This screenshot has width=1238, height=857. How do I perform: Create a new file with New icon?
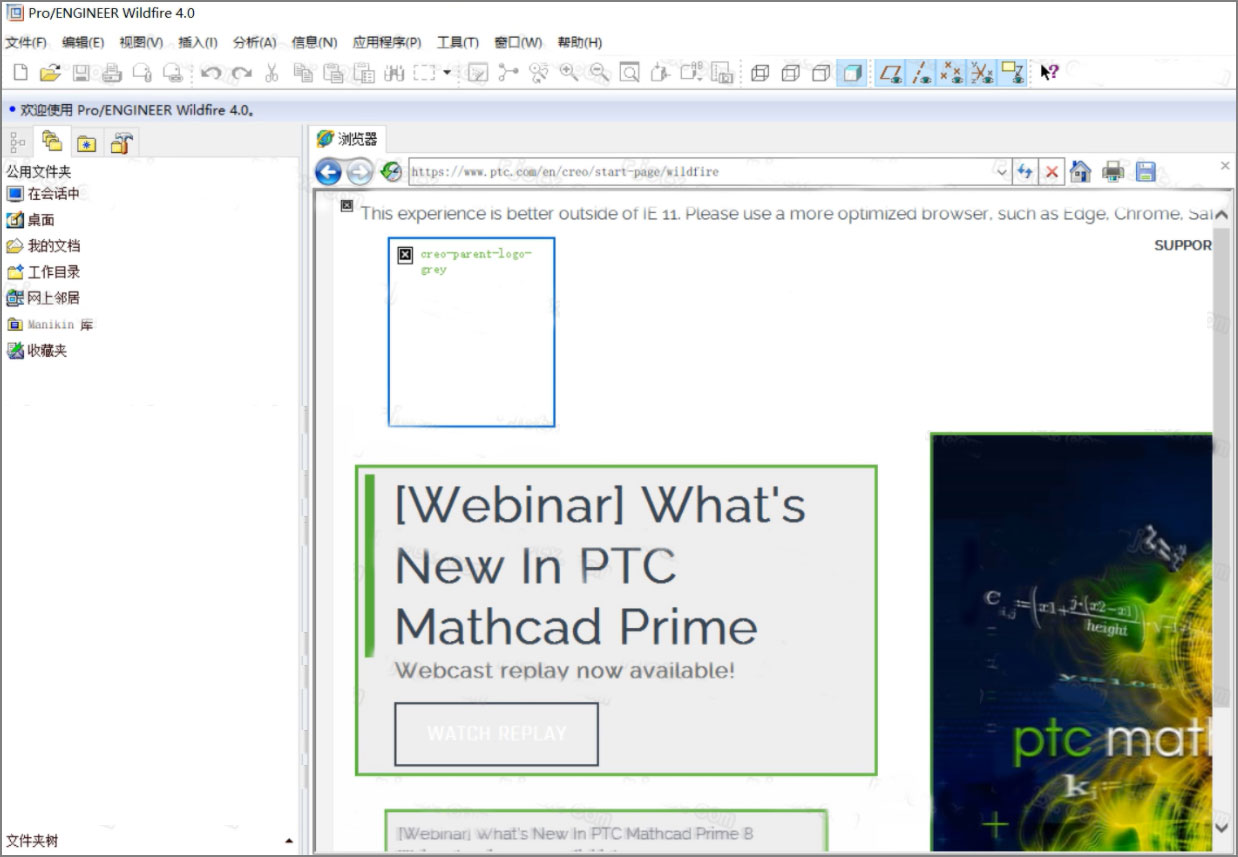point(21,72)
